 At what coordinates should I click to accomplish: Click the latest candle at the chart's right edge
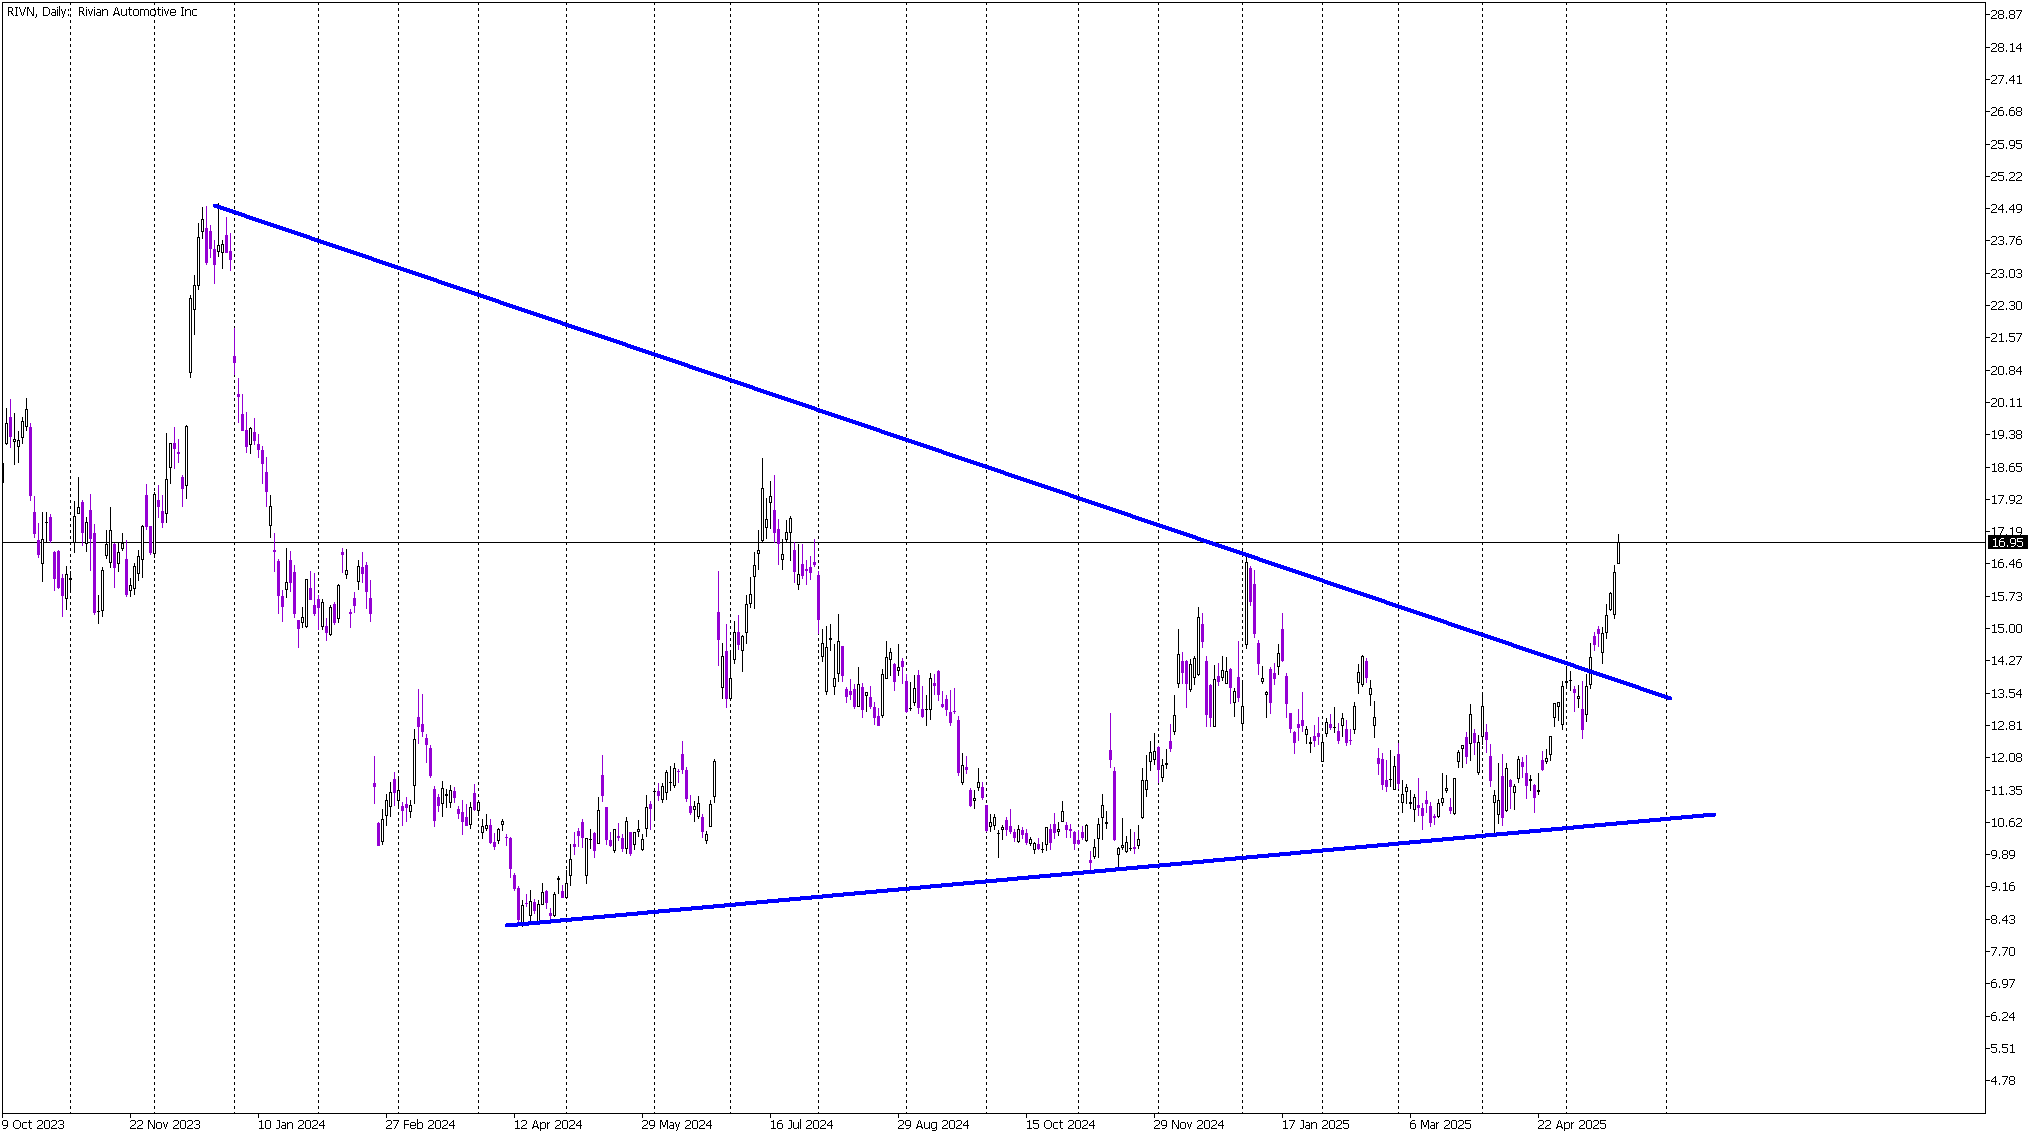coord(1618,550)
